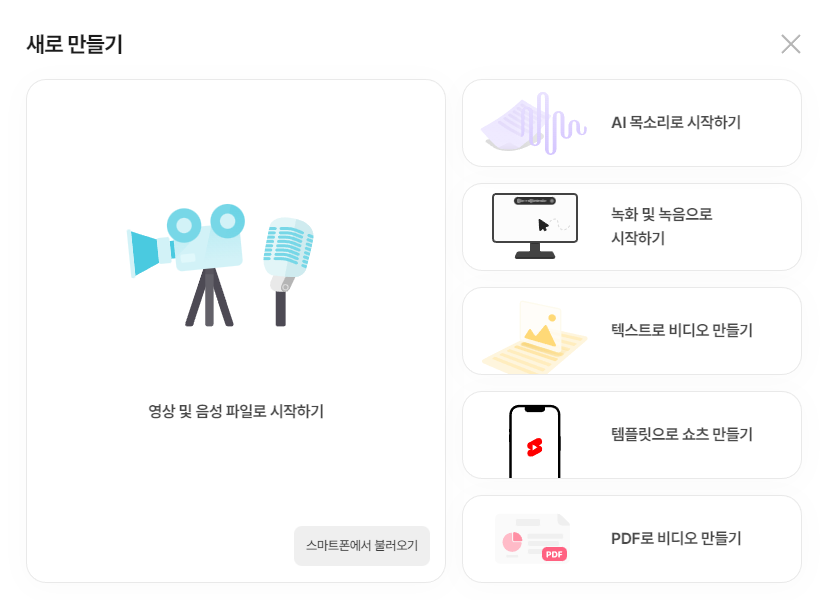Click the phone Shorts logo icon
Screen dimensions: 830x600
pyautogui.click(x=535, y=447)
